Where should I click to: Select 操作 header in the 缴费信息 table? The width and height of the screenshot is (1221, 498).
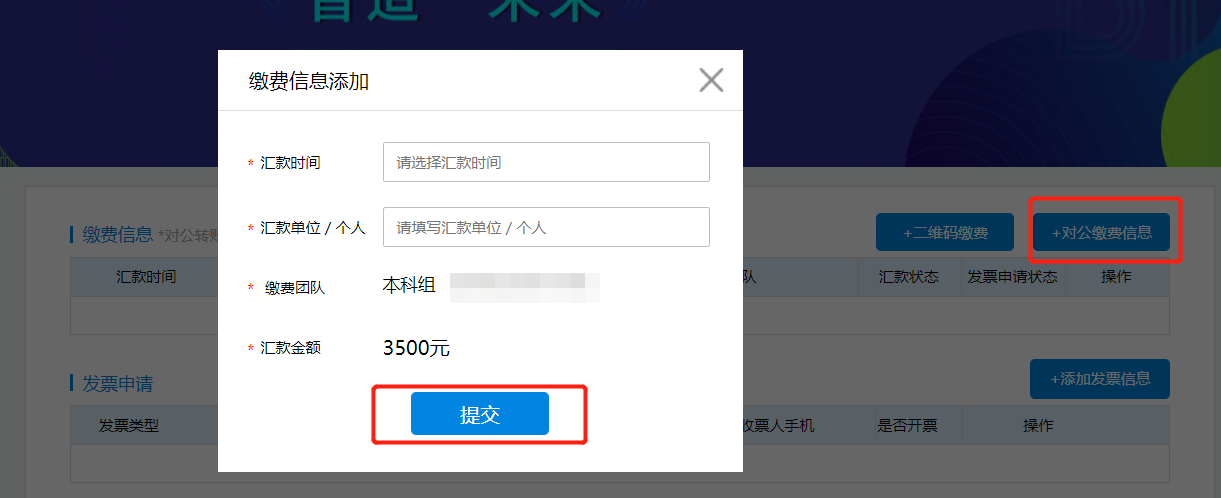[1116, 277]
